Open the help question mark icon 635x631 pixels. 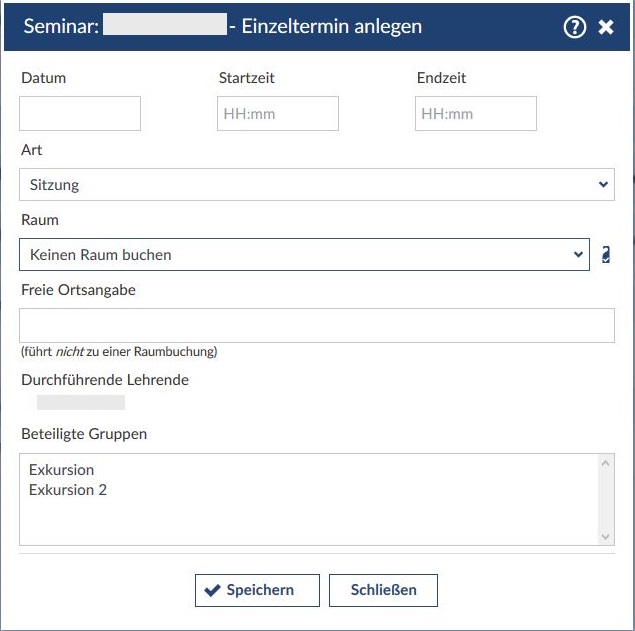point(574,27)
